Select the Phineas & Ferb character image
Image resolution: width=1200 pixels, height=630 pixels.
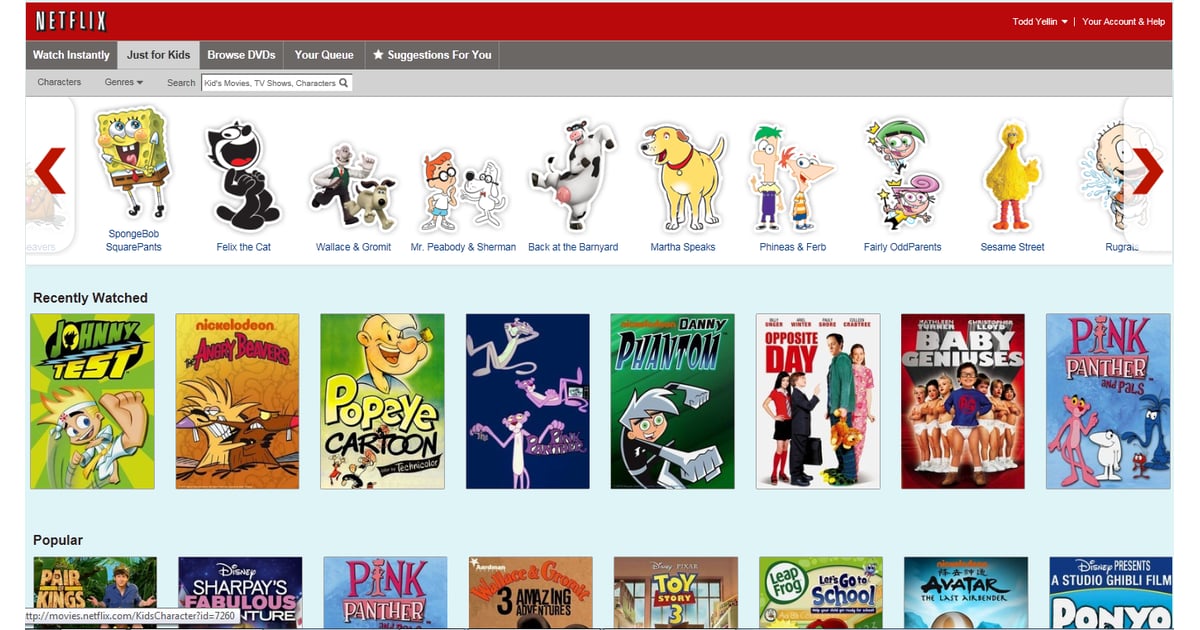(x=792, y=176)
